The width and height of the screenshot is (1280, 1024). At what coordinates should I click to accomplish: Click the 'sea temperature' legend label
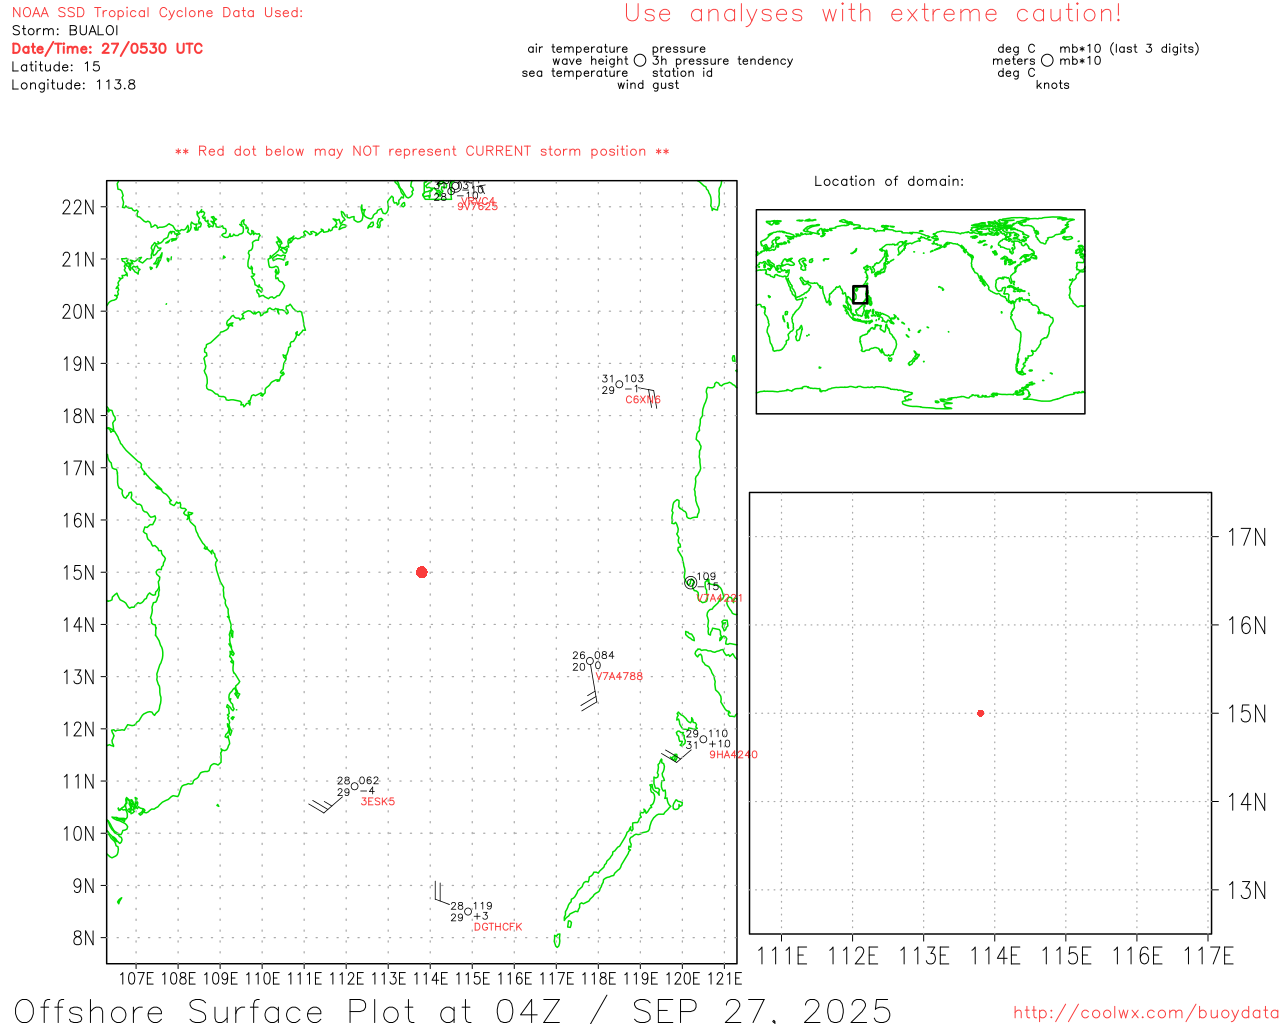pos(575,73)
